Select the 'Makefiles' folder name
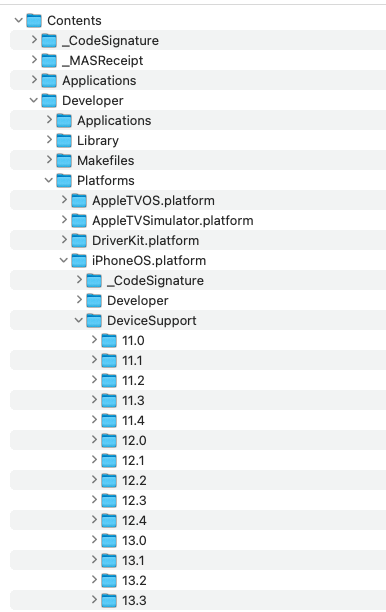The image size is (386, 612). [x=106, y=160]
